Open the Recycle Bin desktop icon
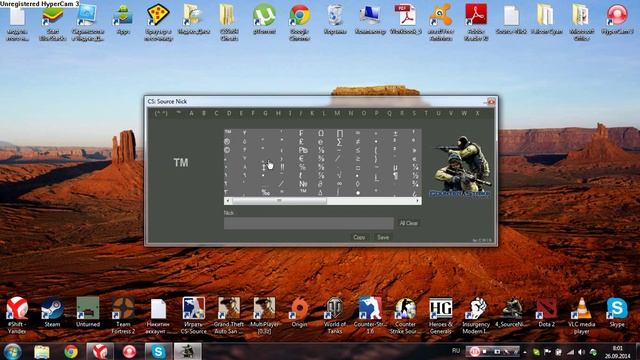The height and width of the screenshot is (360, 640). point(335,19)
